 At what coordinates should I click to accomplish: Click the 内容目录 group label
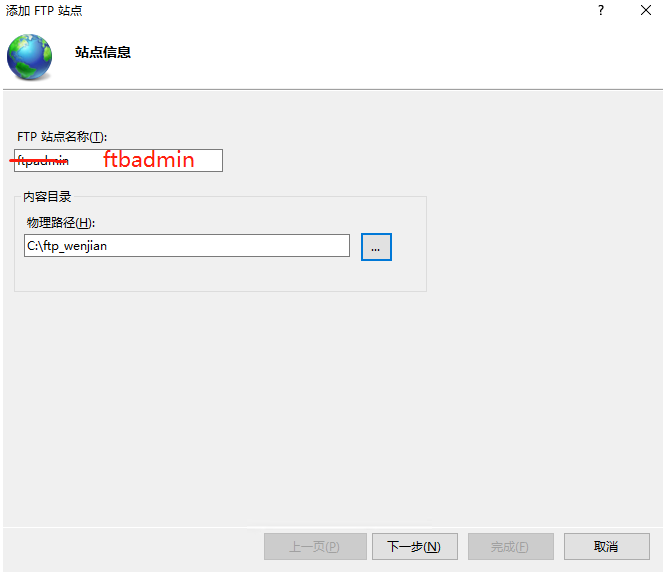click(47, 197)
